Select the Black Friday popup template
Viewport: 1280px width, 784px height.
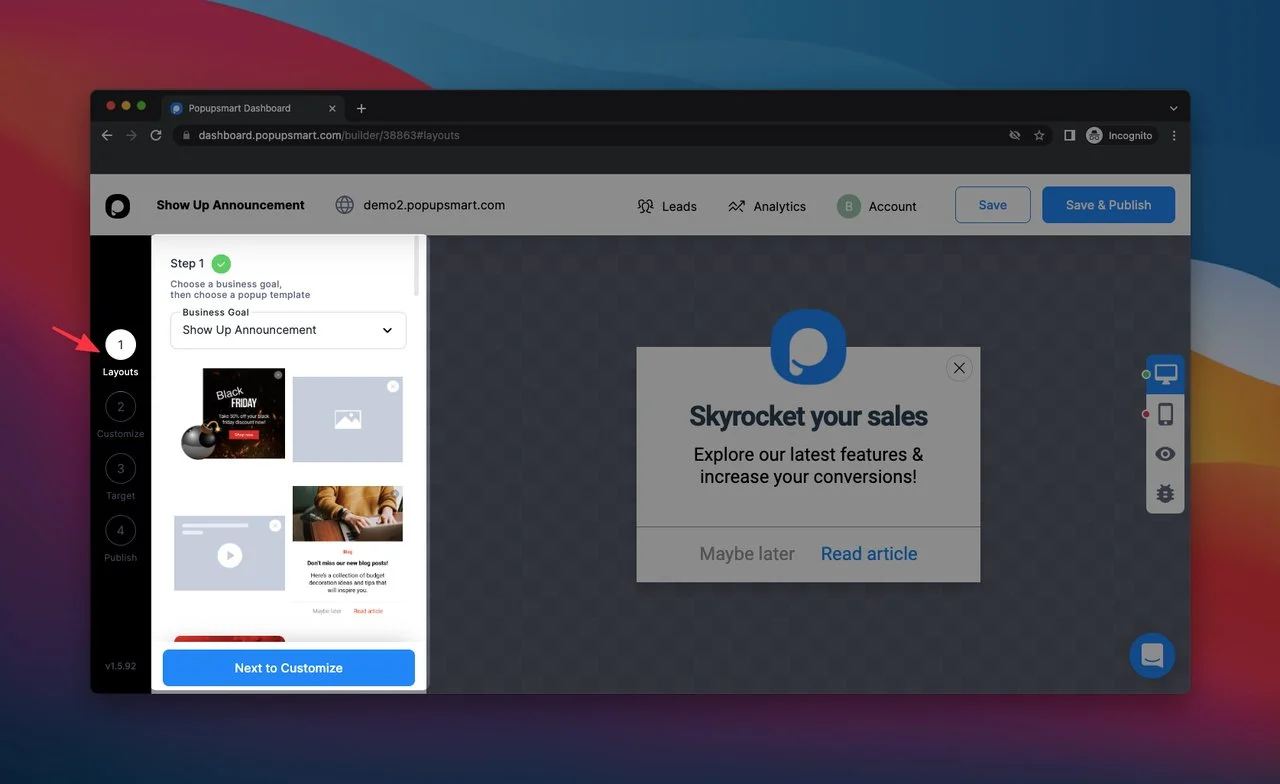(x=238, y=413)
